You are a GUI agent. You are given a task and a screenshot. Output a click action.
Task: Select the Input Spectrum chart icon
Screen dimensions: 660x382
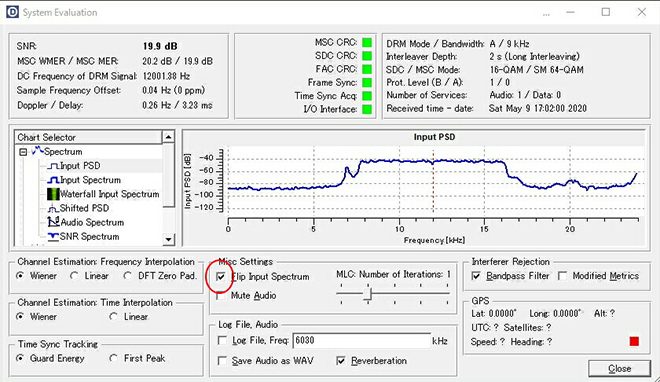coord(53,180)
